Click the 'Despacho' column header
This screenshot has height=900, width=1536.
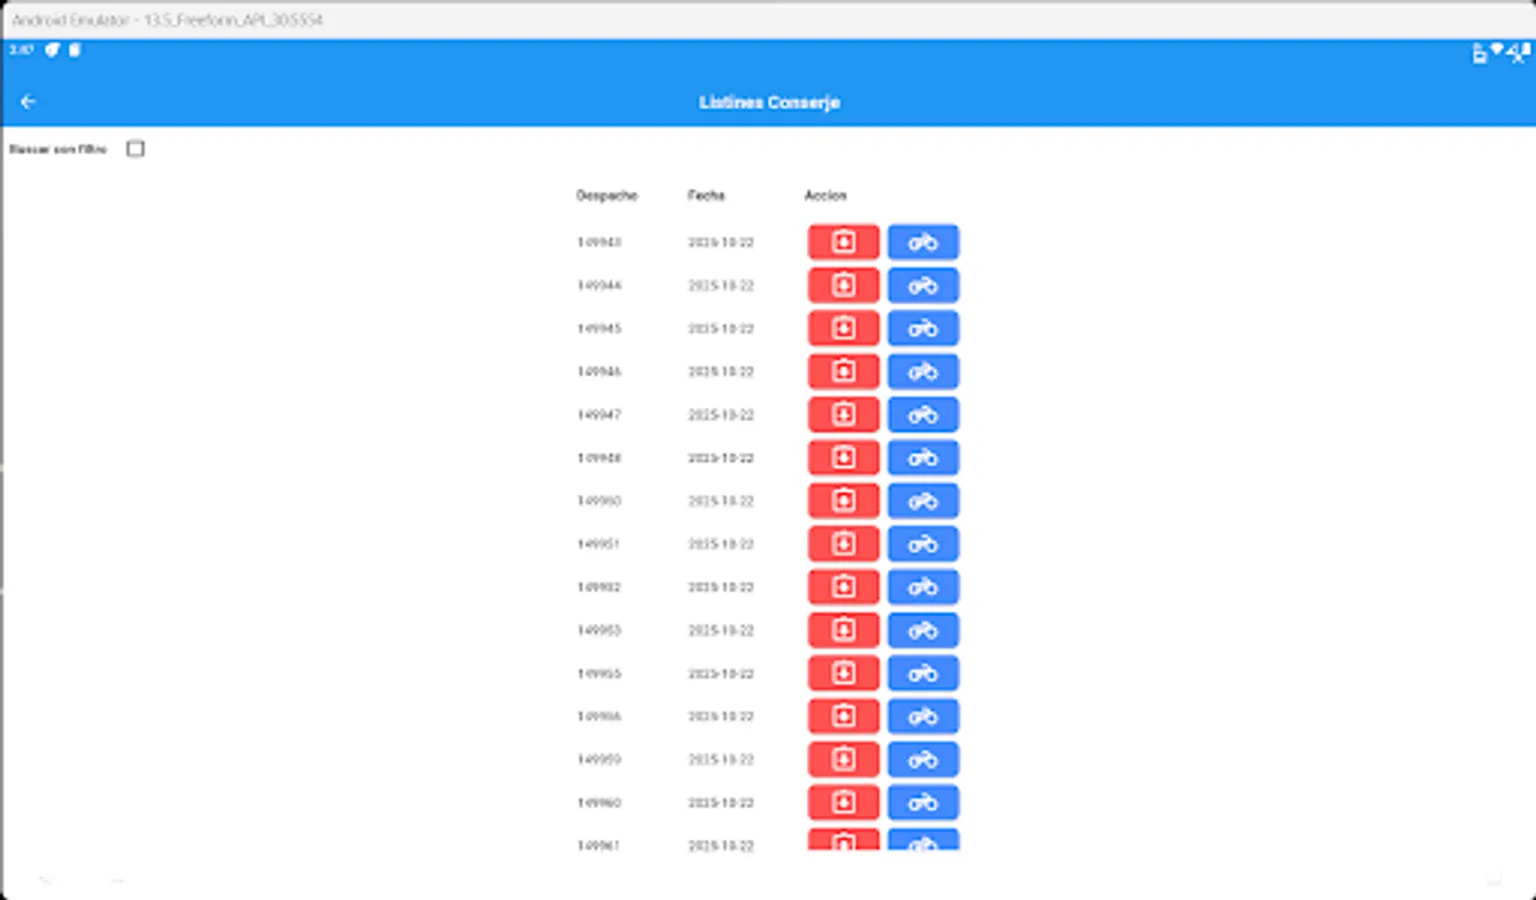(607, 196)
